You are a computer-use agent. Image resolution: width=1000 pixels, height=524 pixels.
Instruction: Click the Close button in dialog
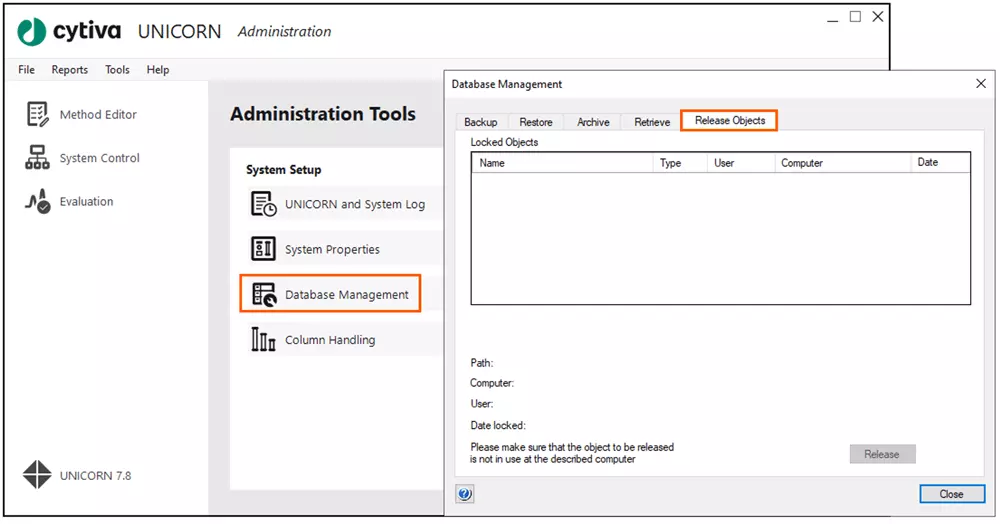952,494
